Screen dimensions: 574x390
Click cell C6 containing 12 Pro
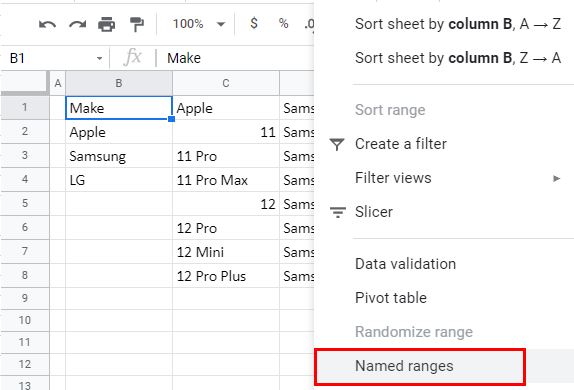[x=226, y=228]
